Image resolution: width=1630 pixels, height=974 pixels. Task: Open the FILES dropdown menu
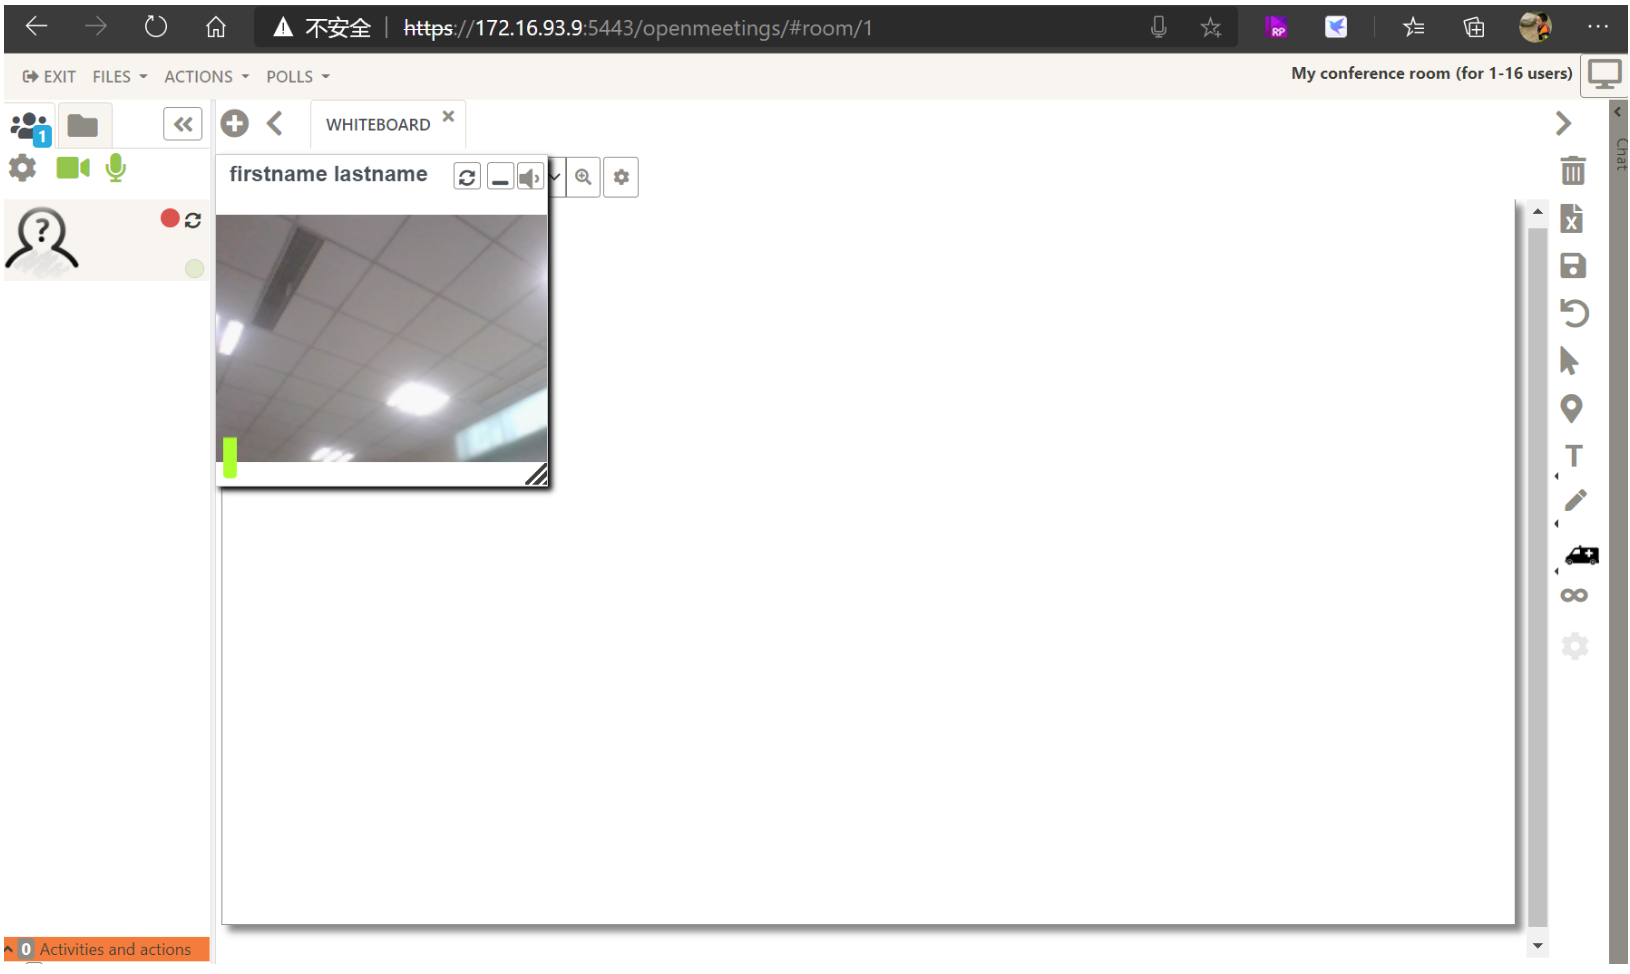tap(119, 77)
